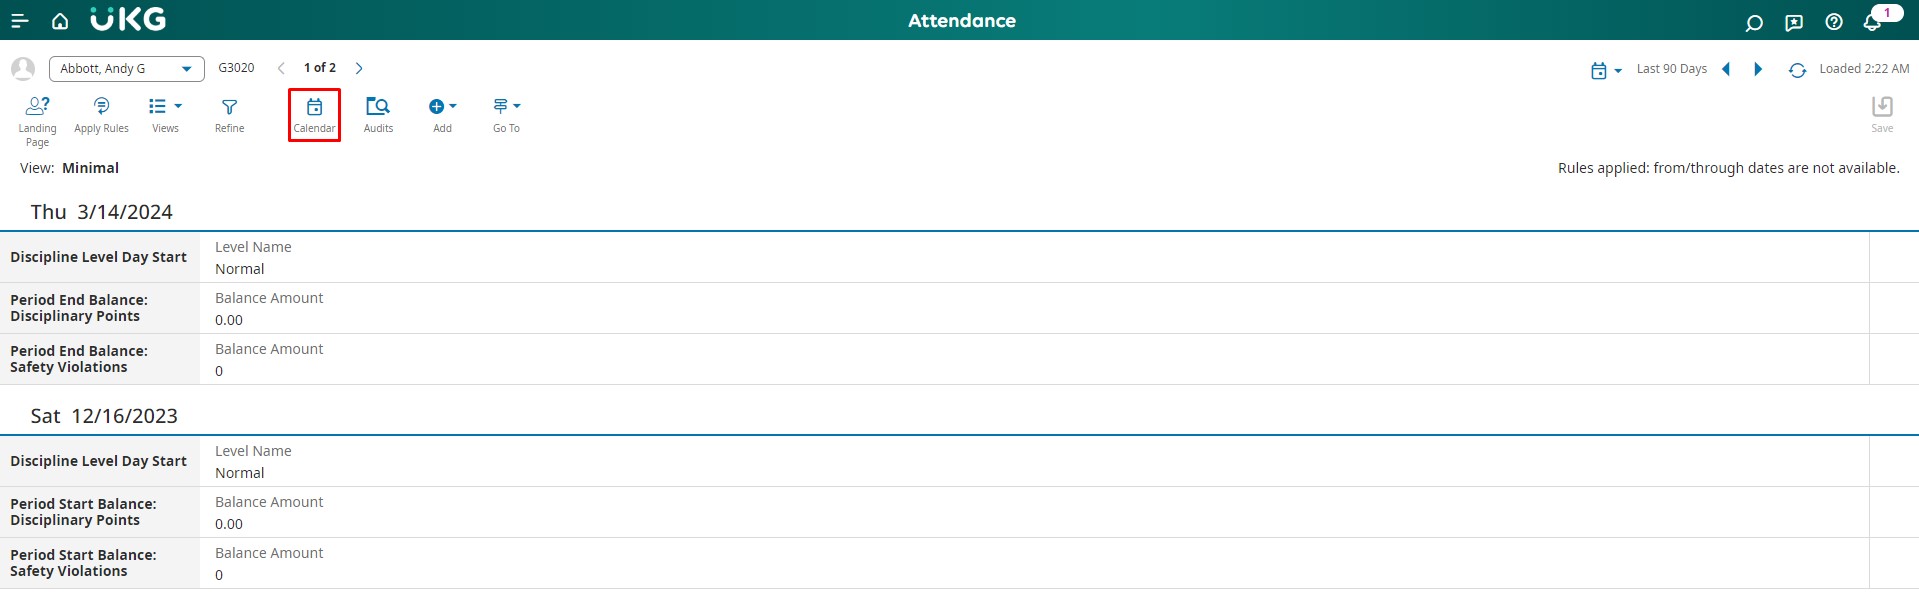Open the main navigation menu icon
The image size is (1919, 596).
pyautogui.click(x=19, y=21)
